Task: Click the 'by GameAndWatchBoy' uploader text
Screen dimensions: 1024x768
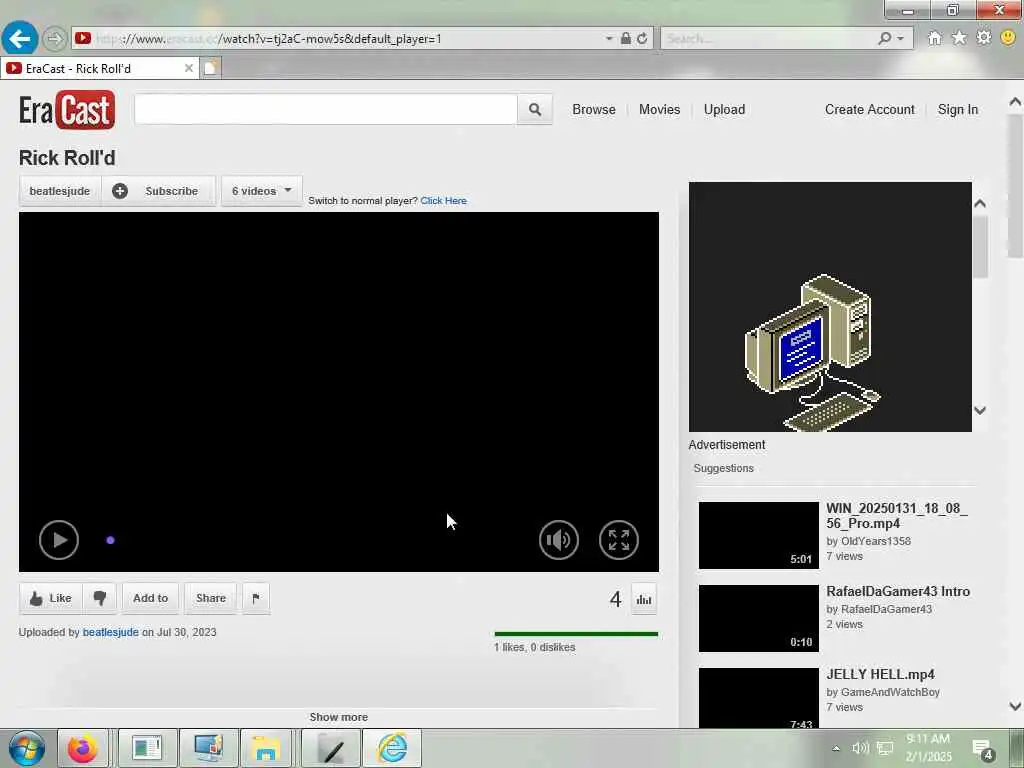Action: 883,692
